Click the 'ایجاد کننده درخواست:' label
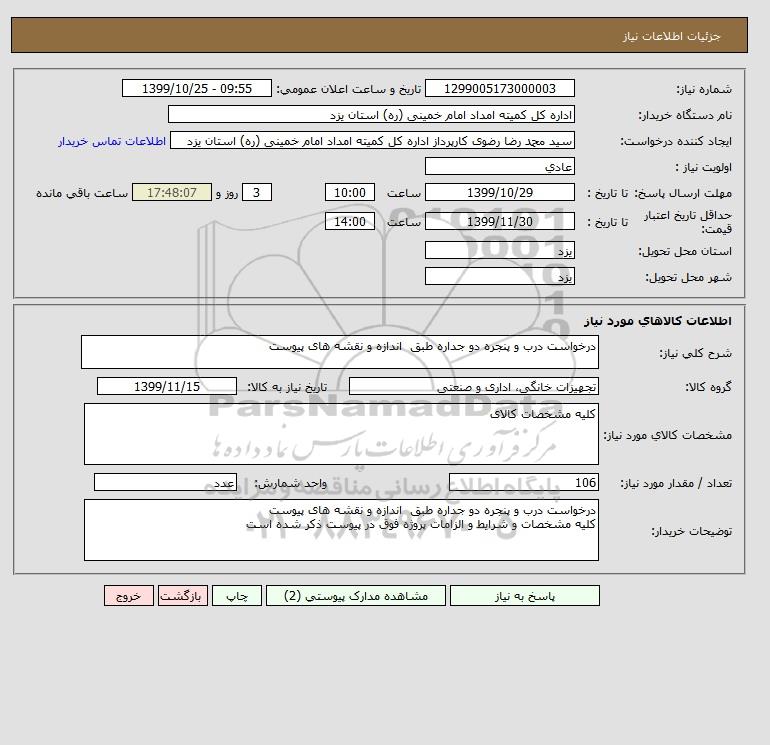Viewport: 770px width, 745px height. [676, 141]
